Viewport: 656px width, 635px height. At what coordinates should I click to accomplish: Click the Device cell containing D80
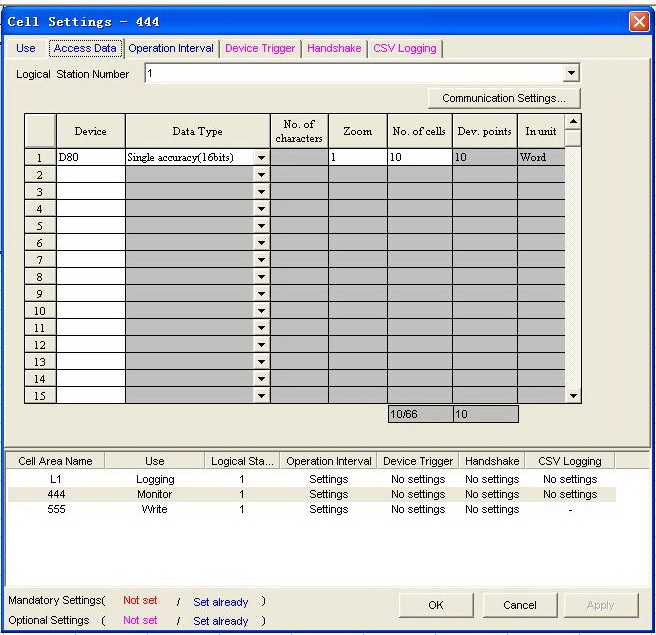[90, 158]
